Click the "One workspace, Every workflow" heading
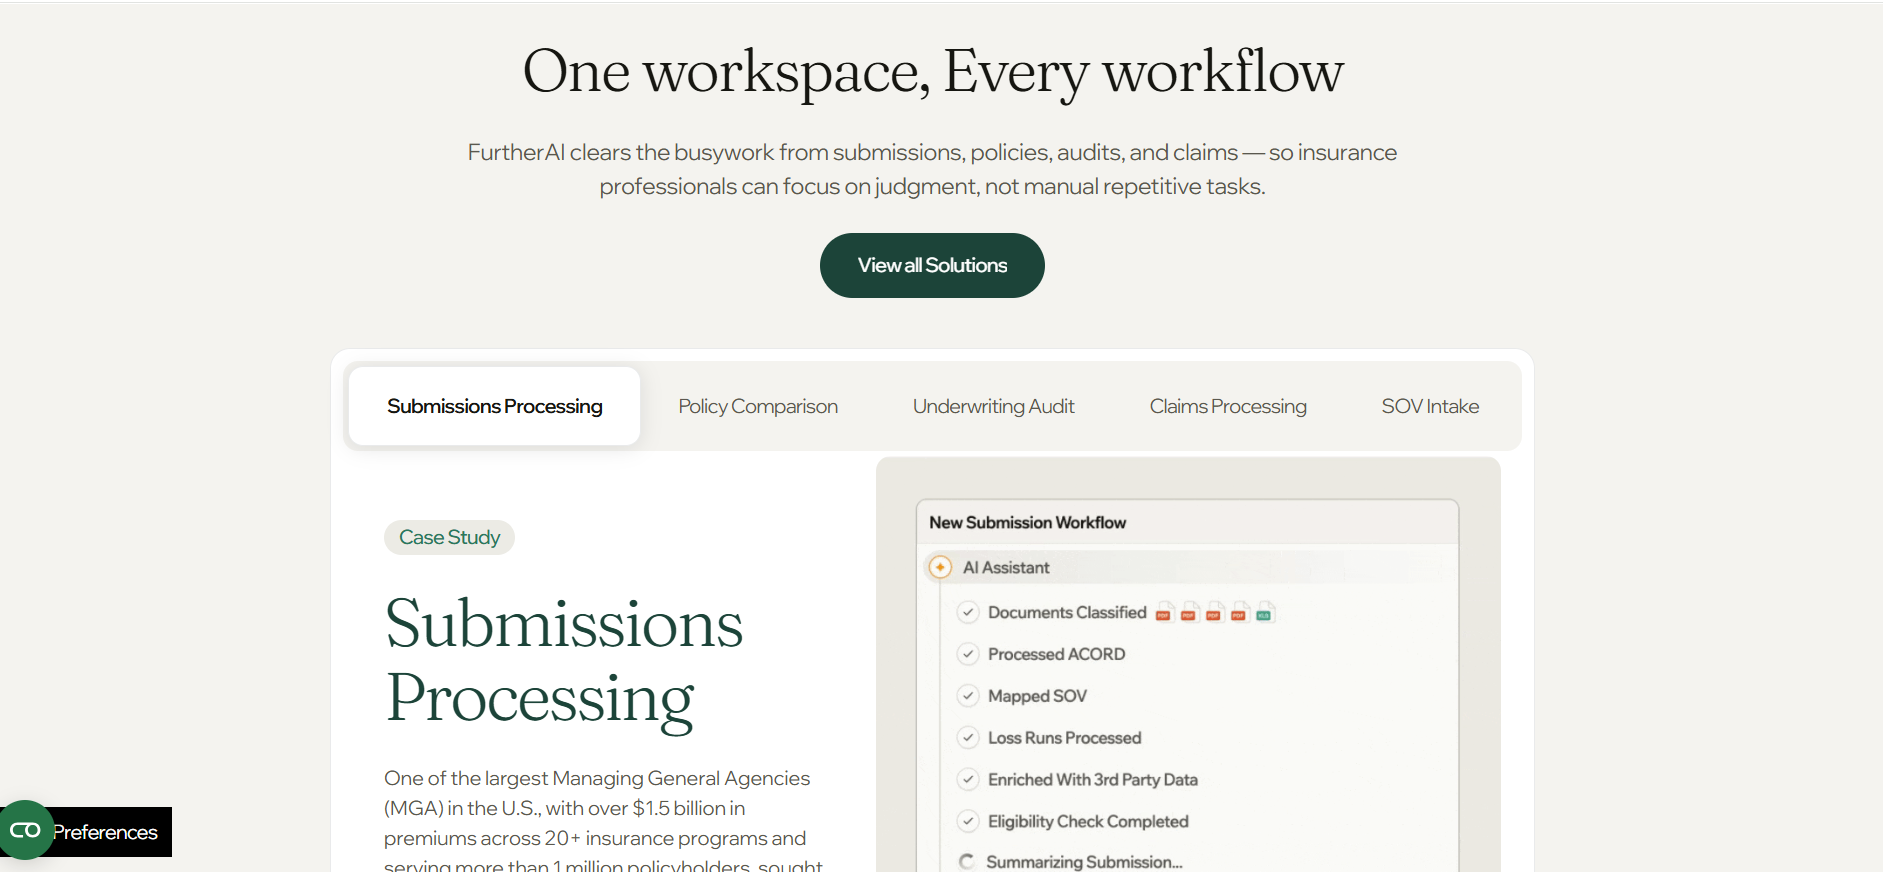The image size is (1883, 872). (933, 72)
